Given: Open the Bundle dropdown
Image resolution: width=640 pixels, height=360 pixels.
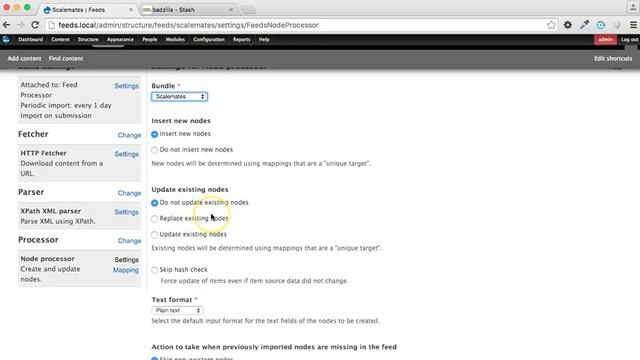Looking at the screenshot, I should [180, 97].
